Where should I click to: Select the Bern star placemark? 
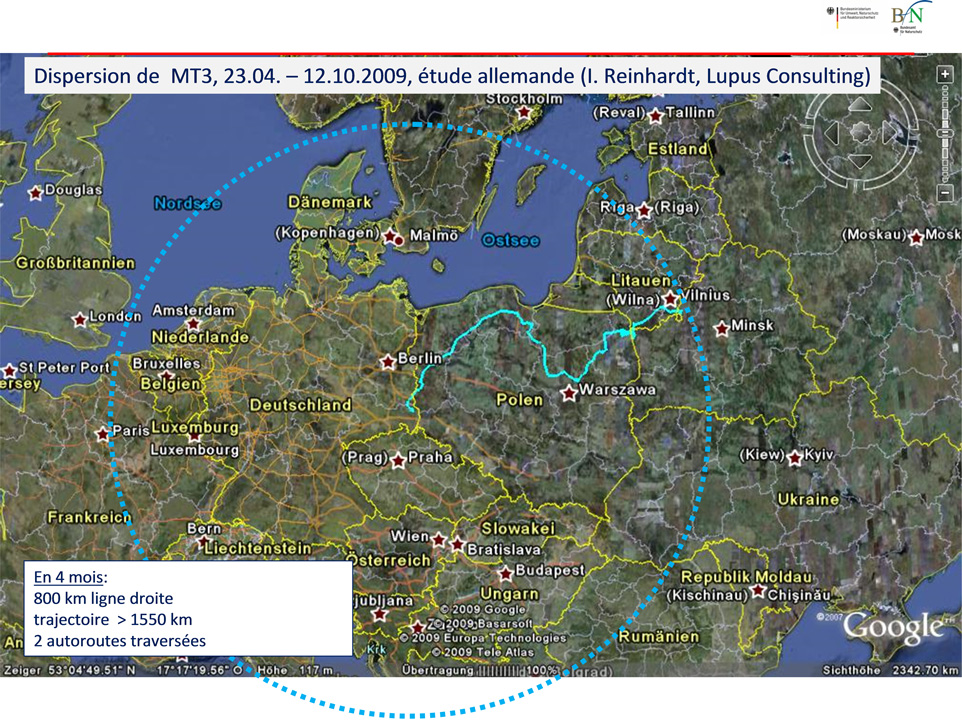point(203,541)
